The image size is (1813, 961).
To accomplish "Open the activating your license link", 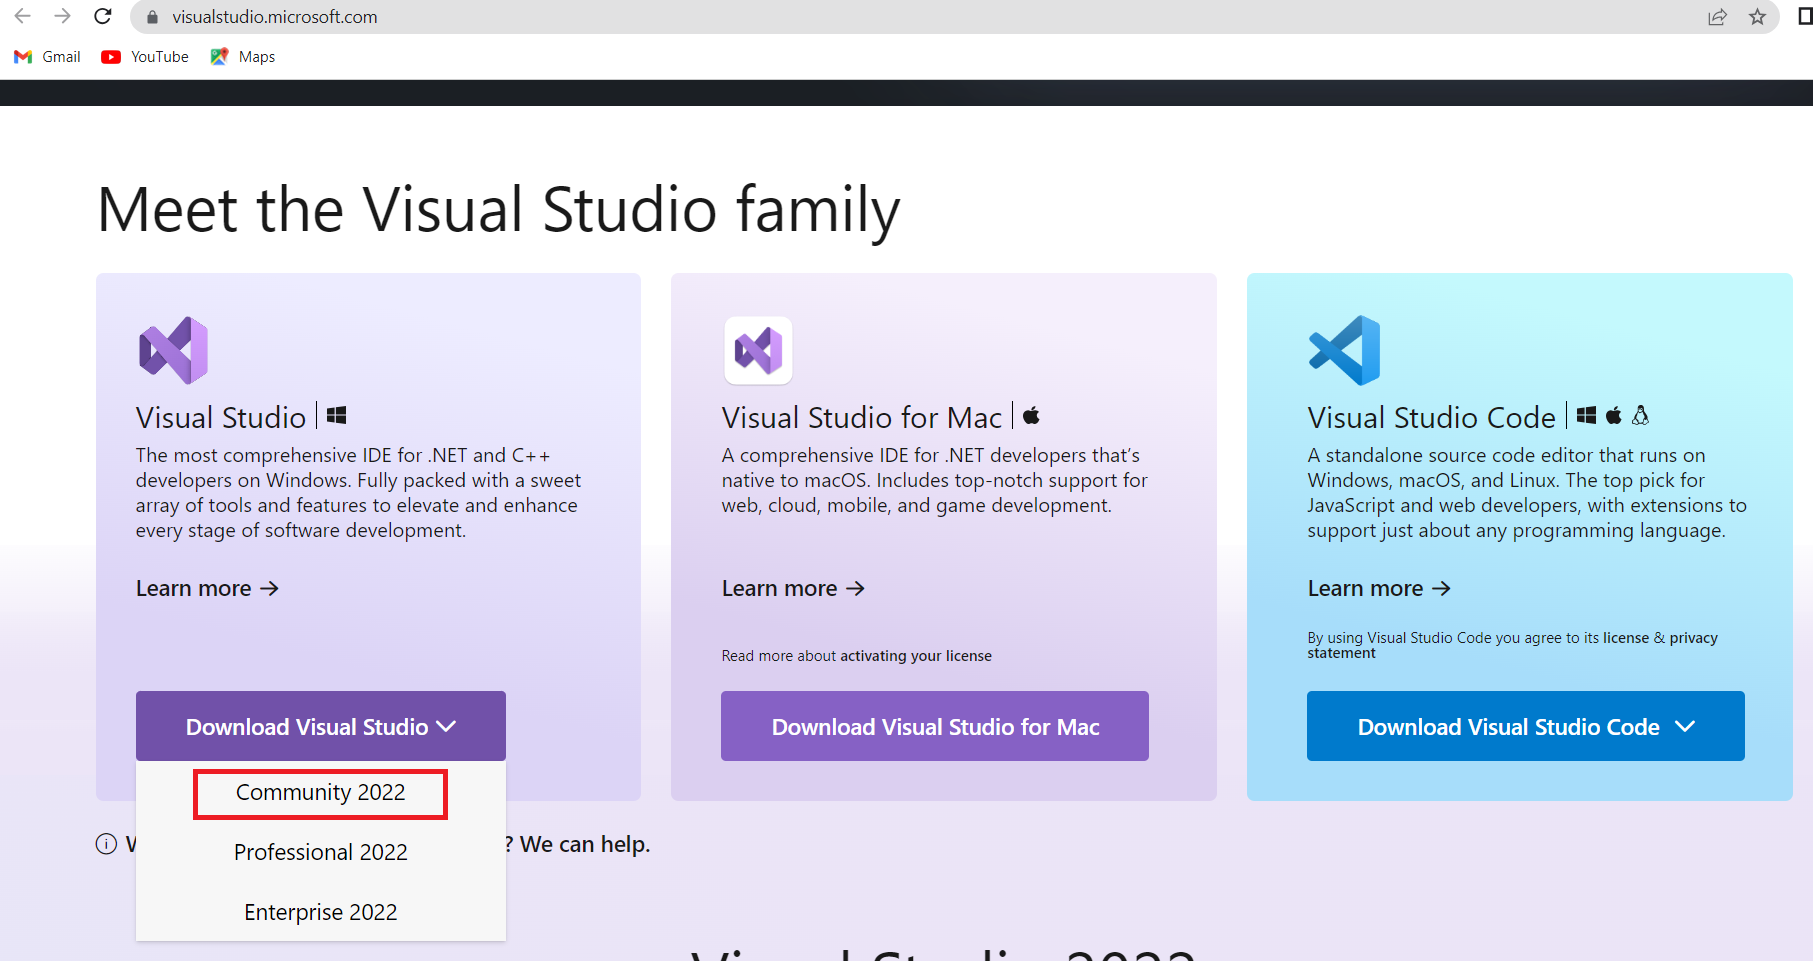I will (x=916, y=656).
